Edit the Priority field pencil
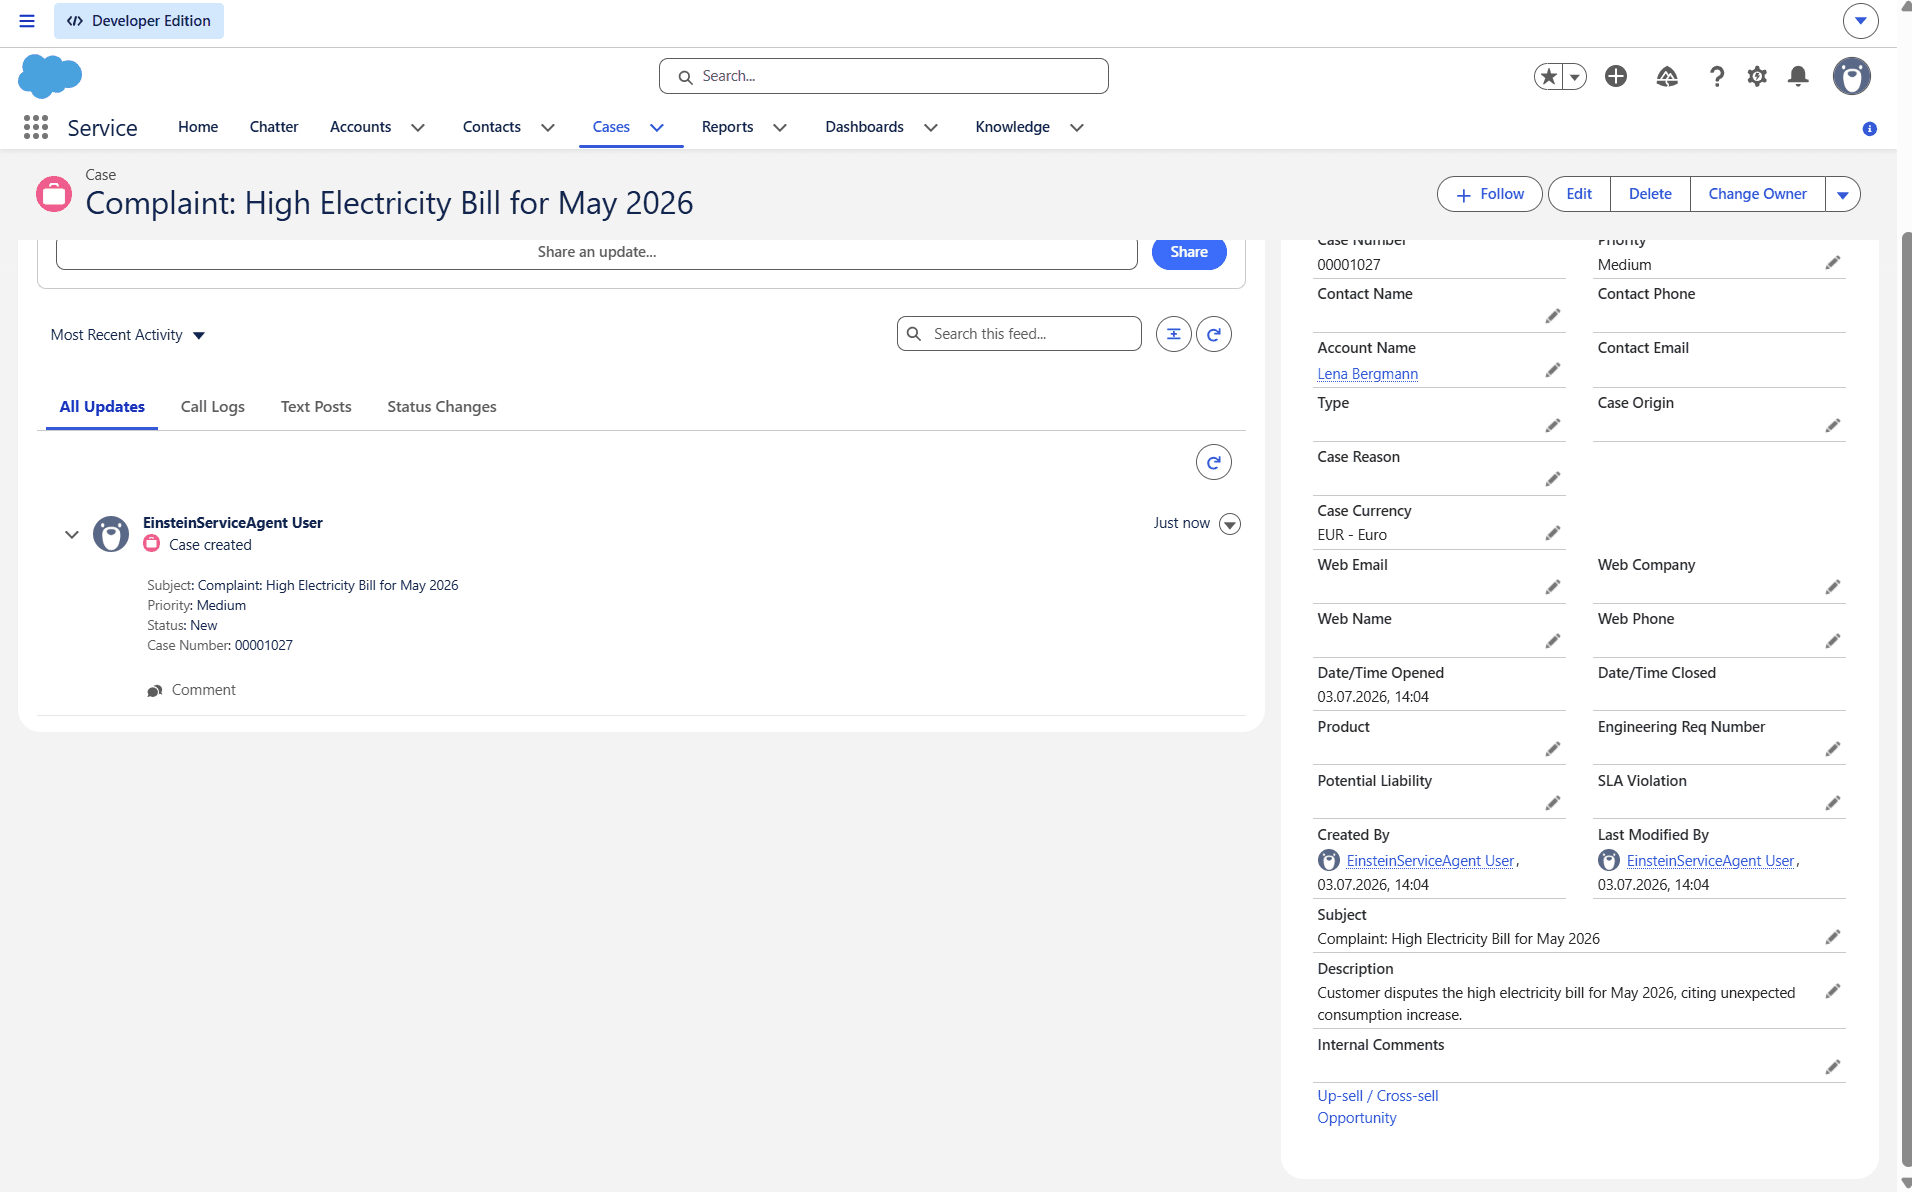1912x1192 pixels. coord(1832,263)
